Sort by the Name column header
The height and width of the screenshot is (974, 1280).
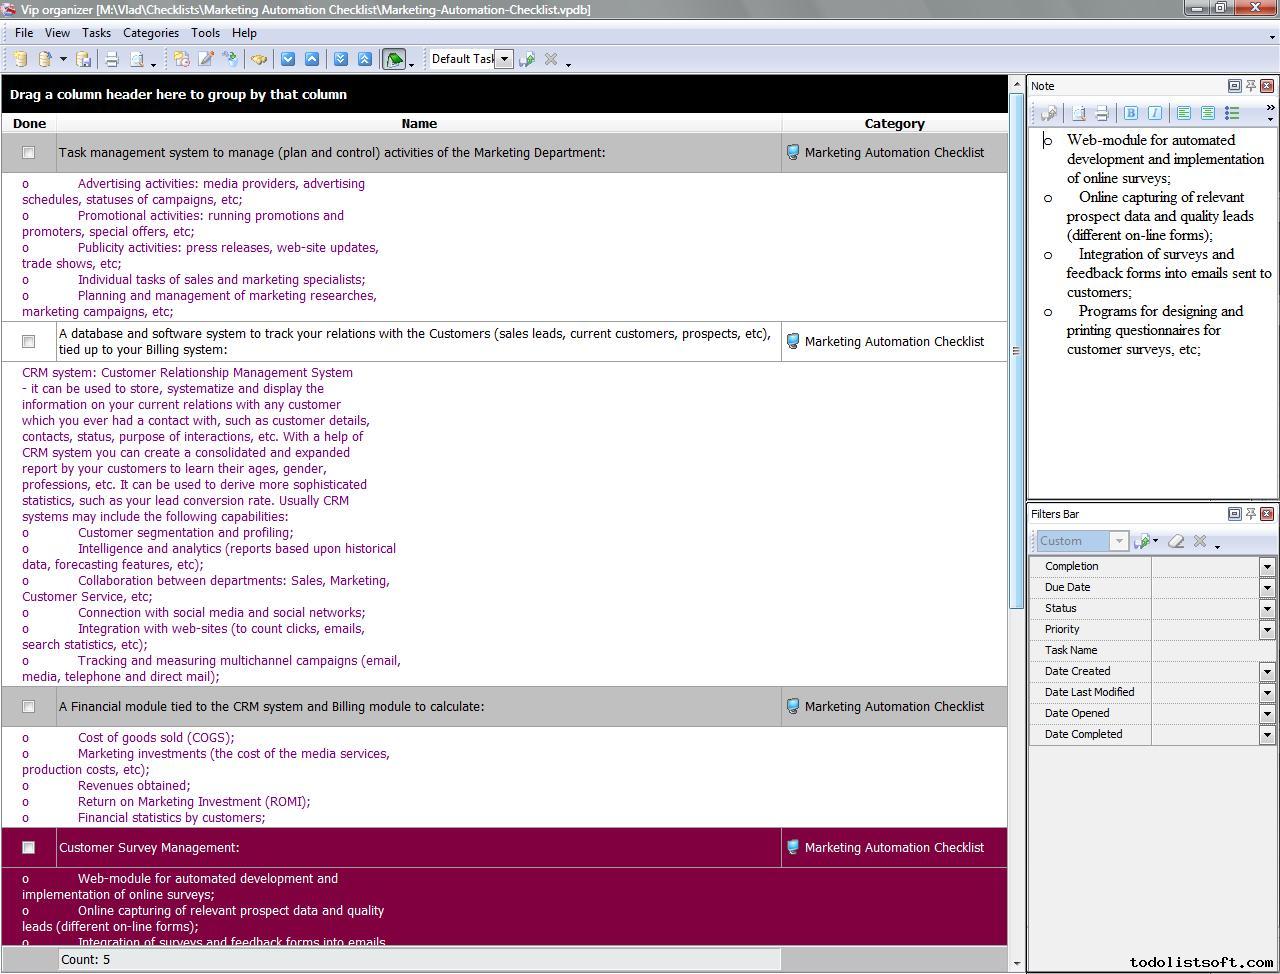coord(418,124)
